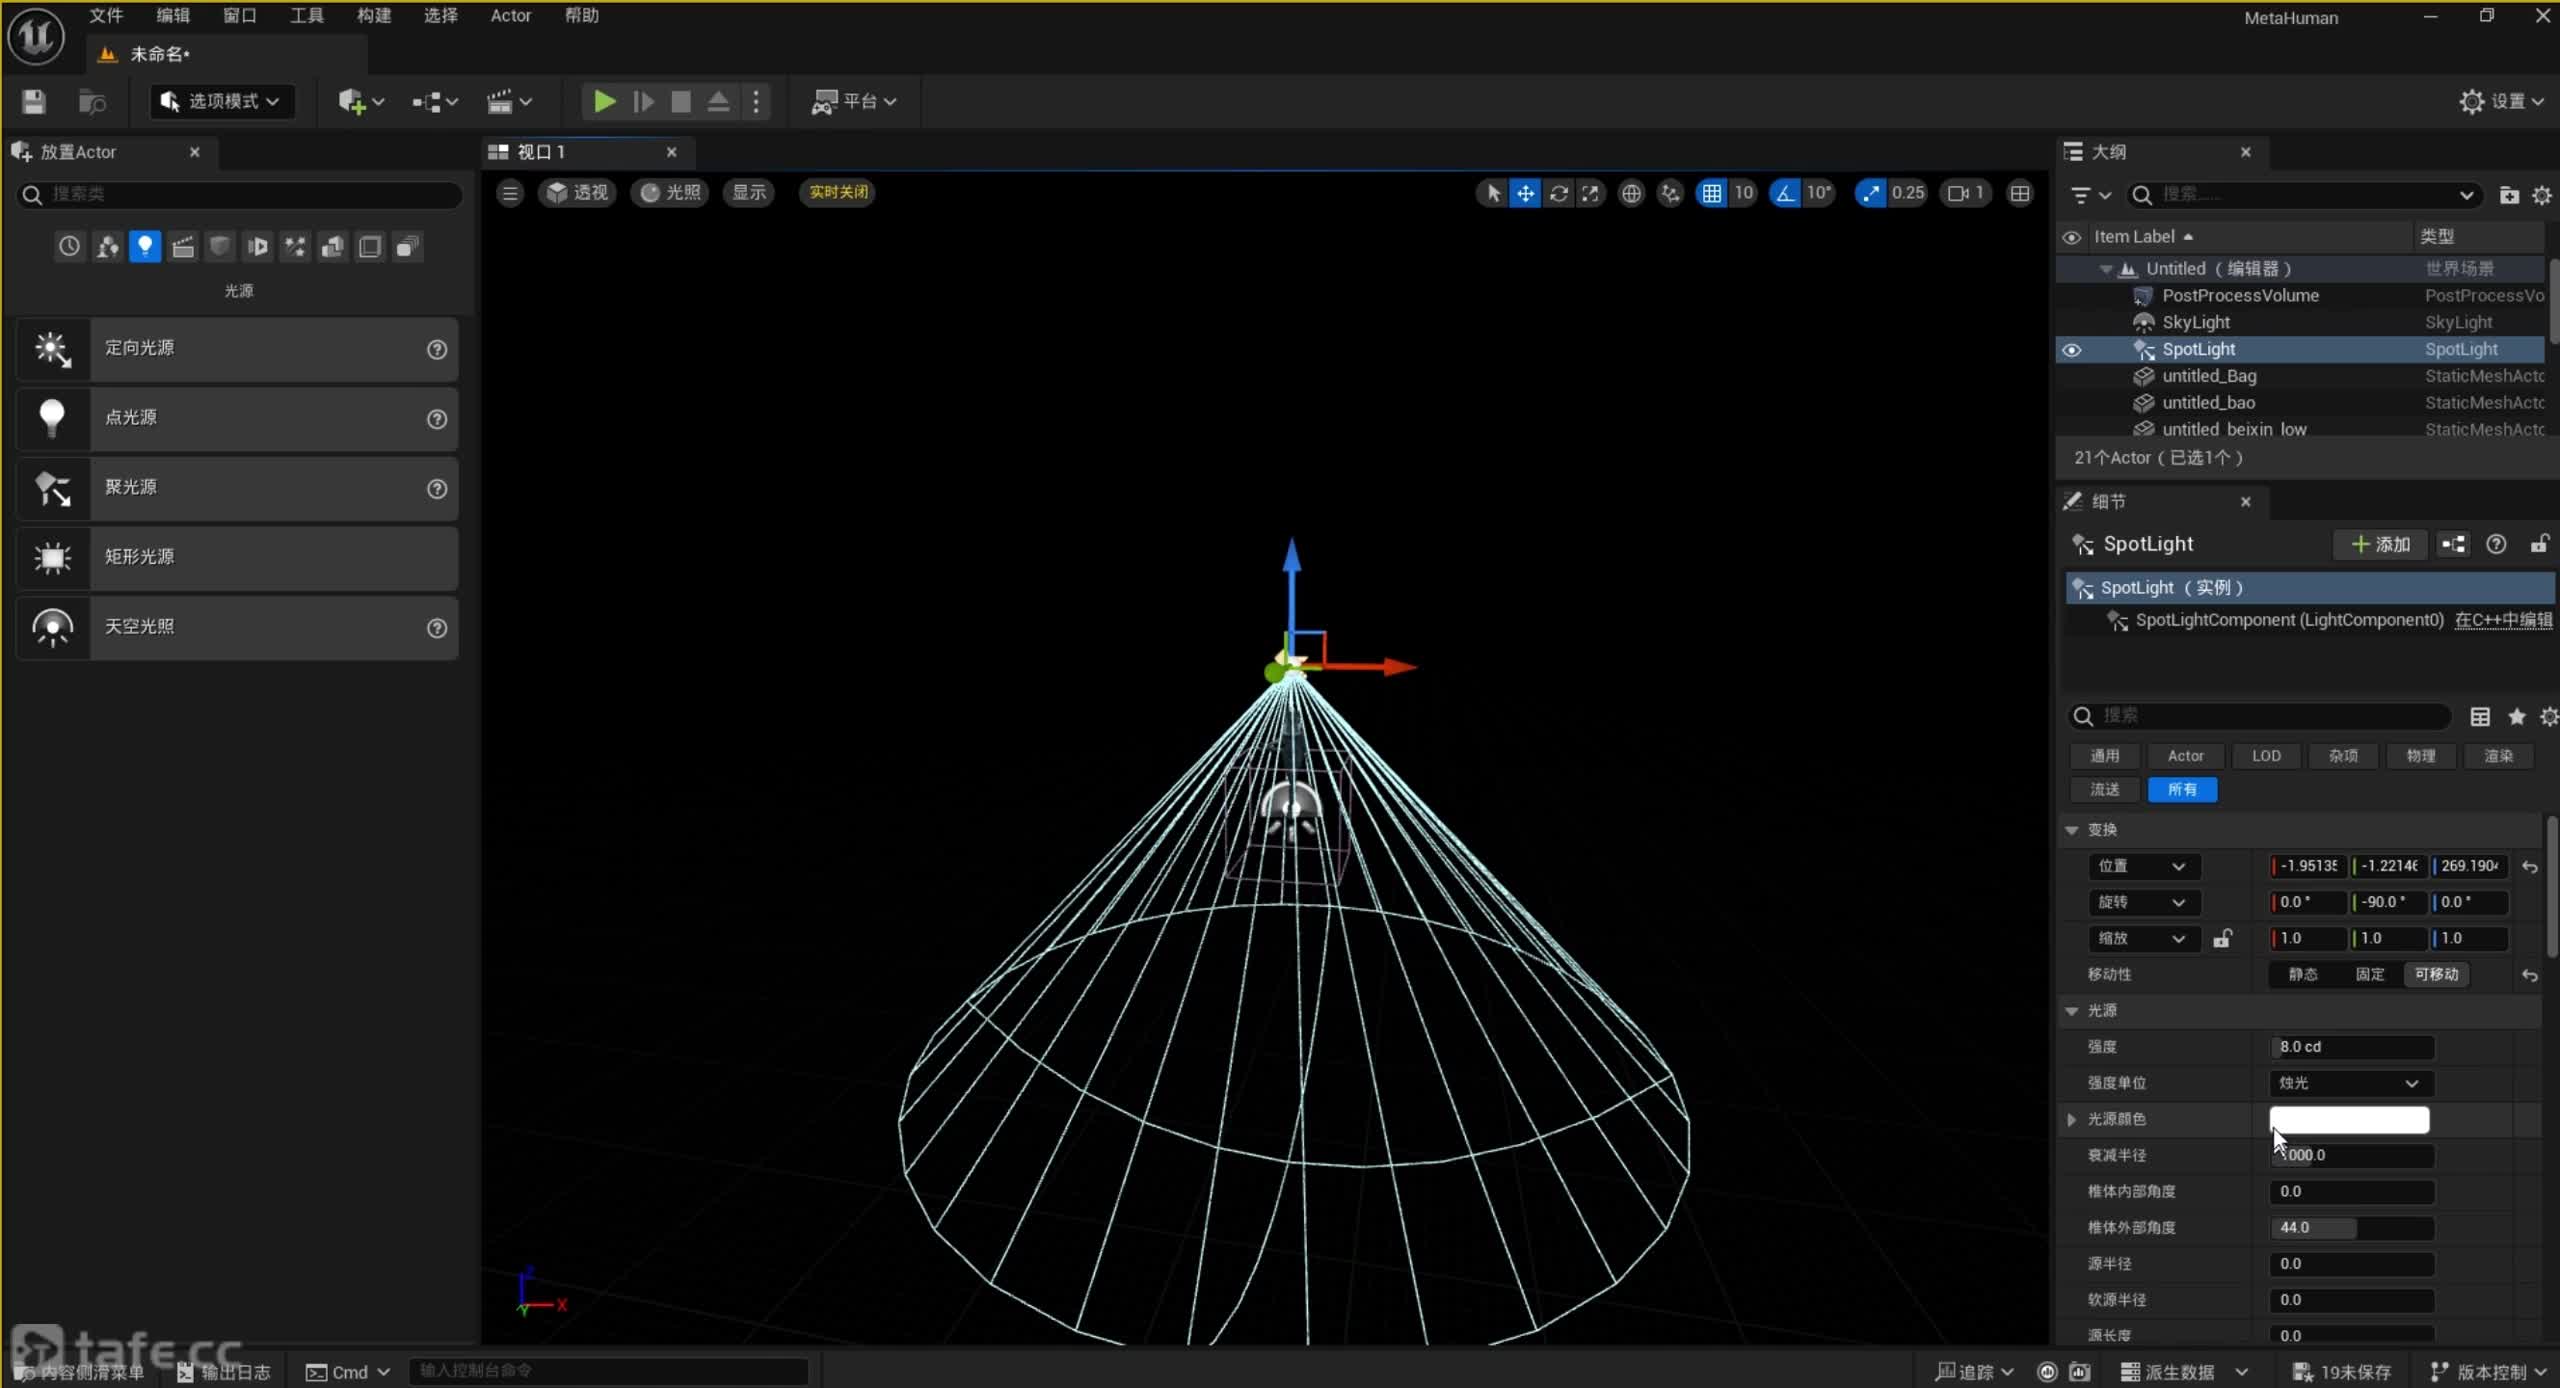Open the 设置 settings menu

(x=2501, y=101)
